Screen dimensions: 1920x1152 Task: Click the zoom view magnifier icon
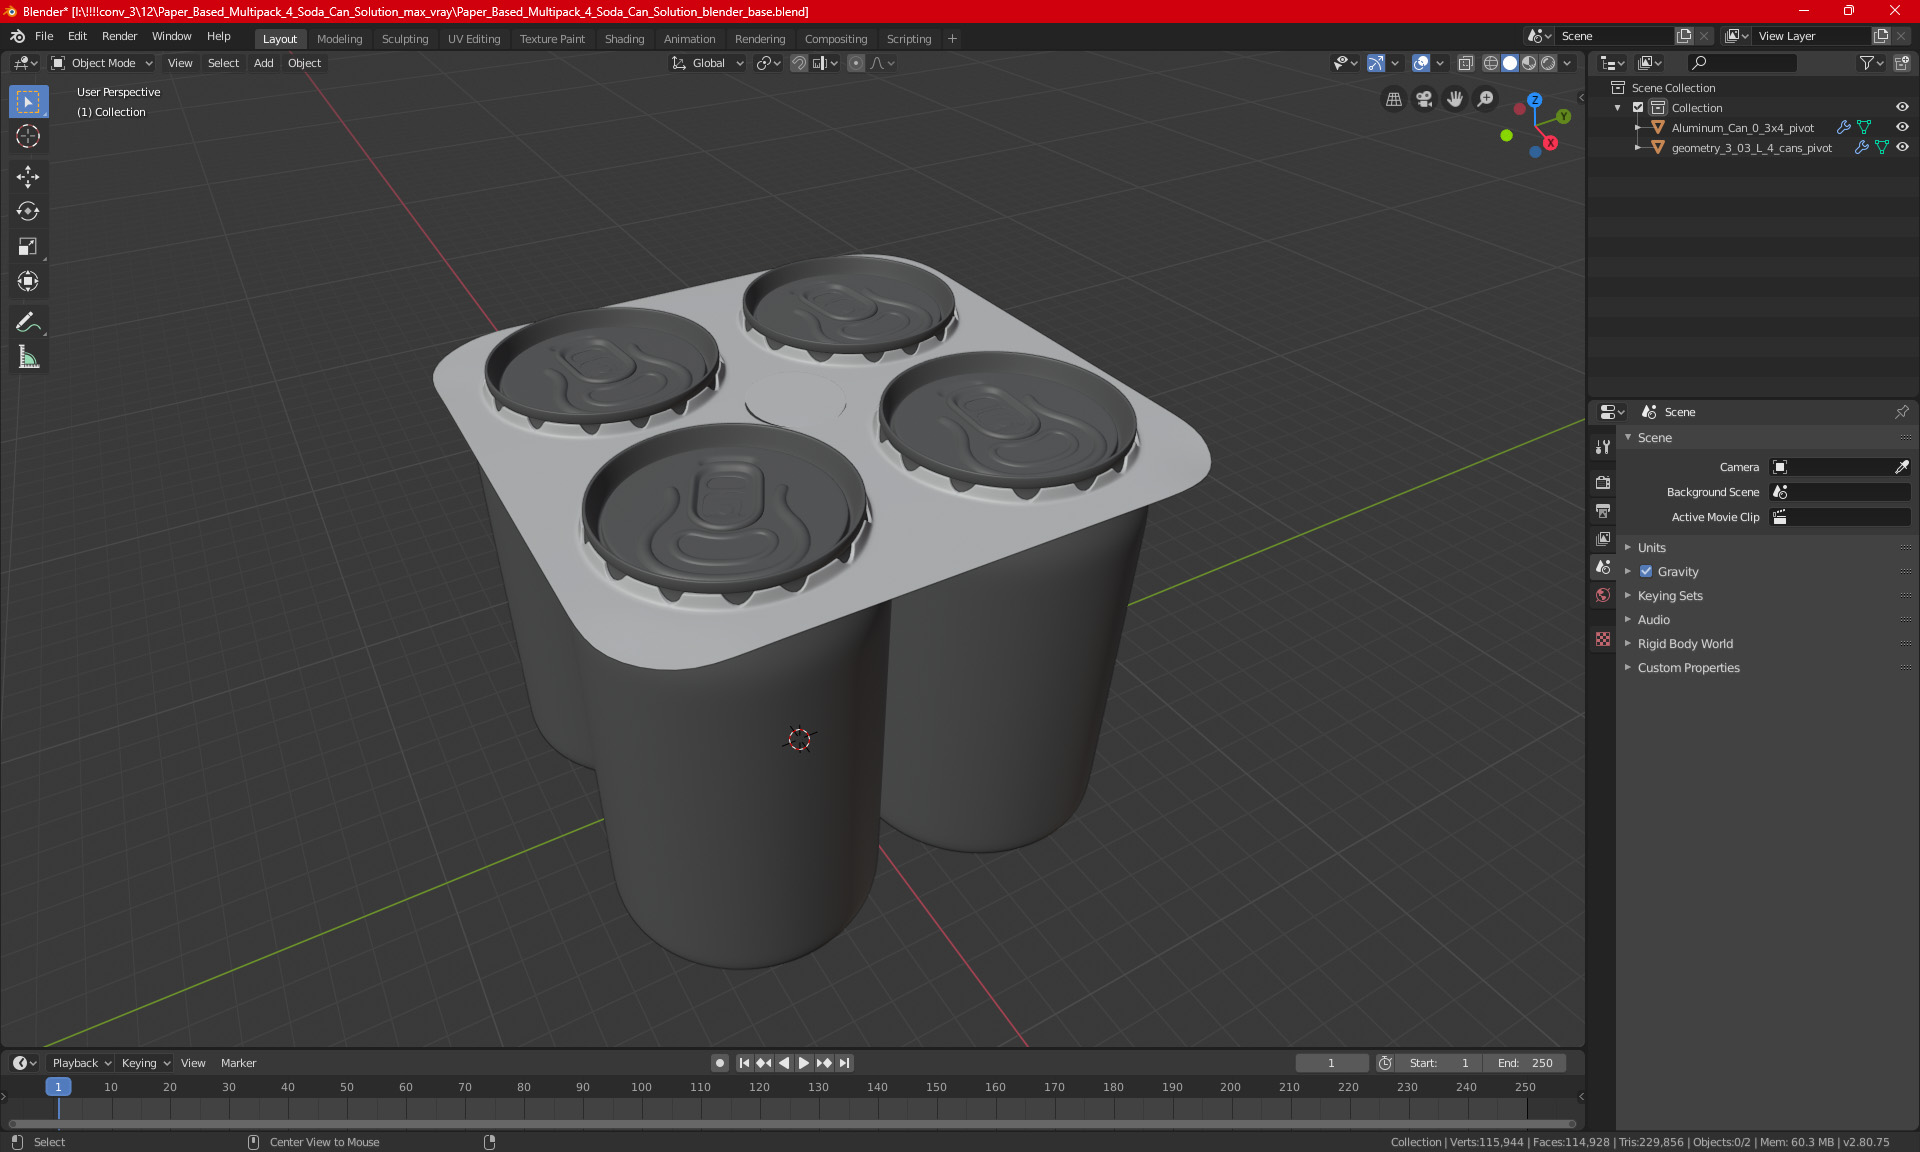pyautogui.click(x=1486, y=99)
